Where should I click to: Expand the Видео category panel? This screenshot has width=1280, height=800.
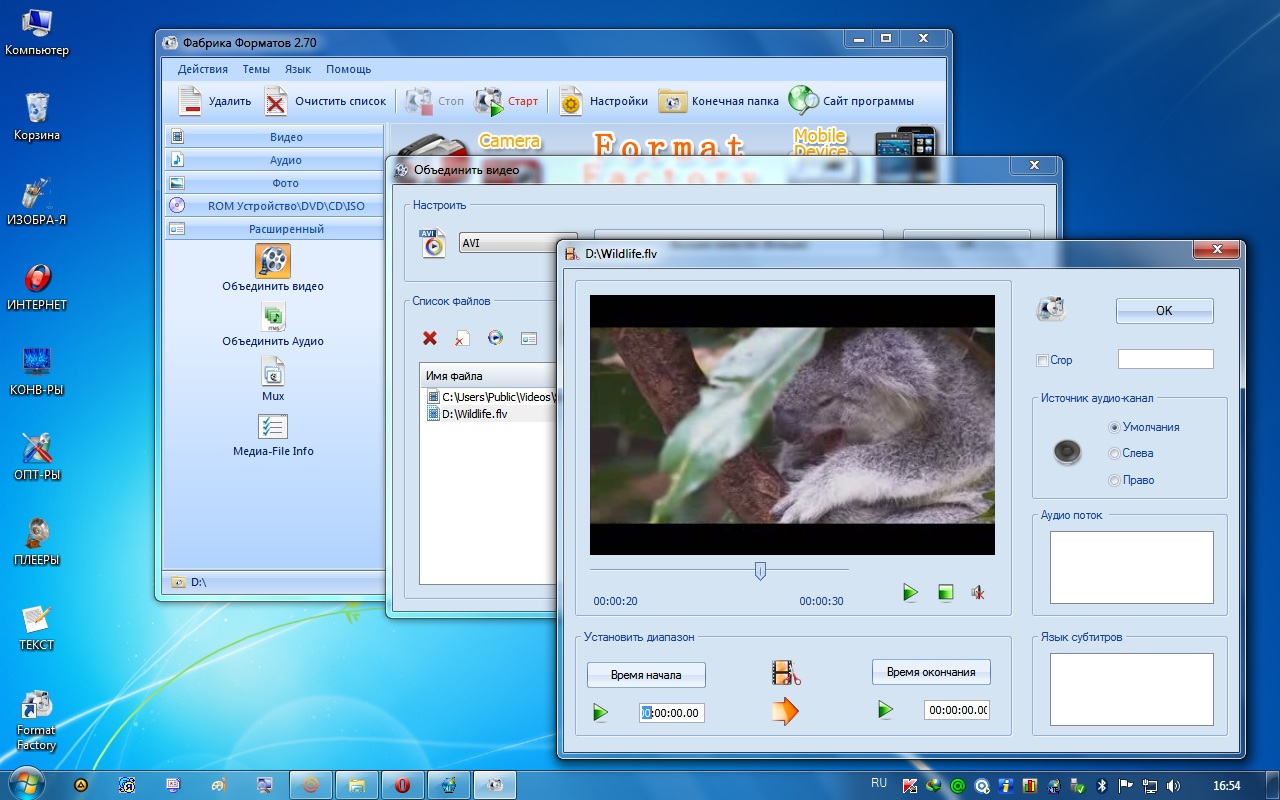point(274,137)
